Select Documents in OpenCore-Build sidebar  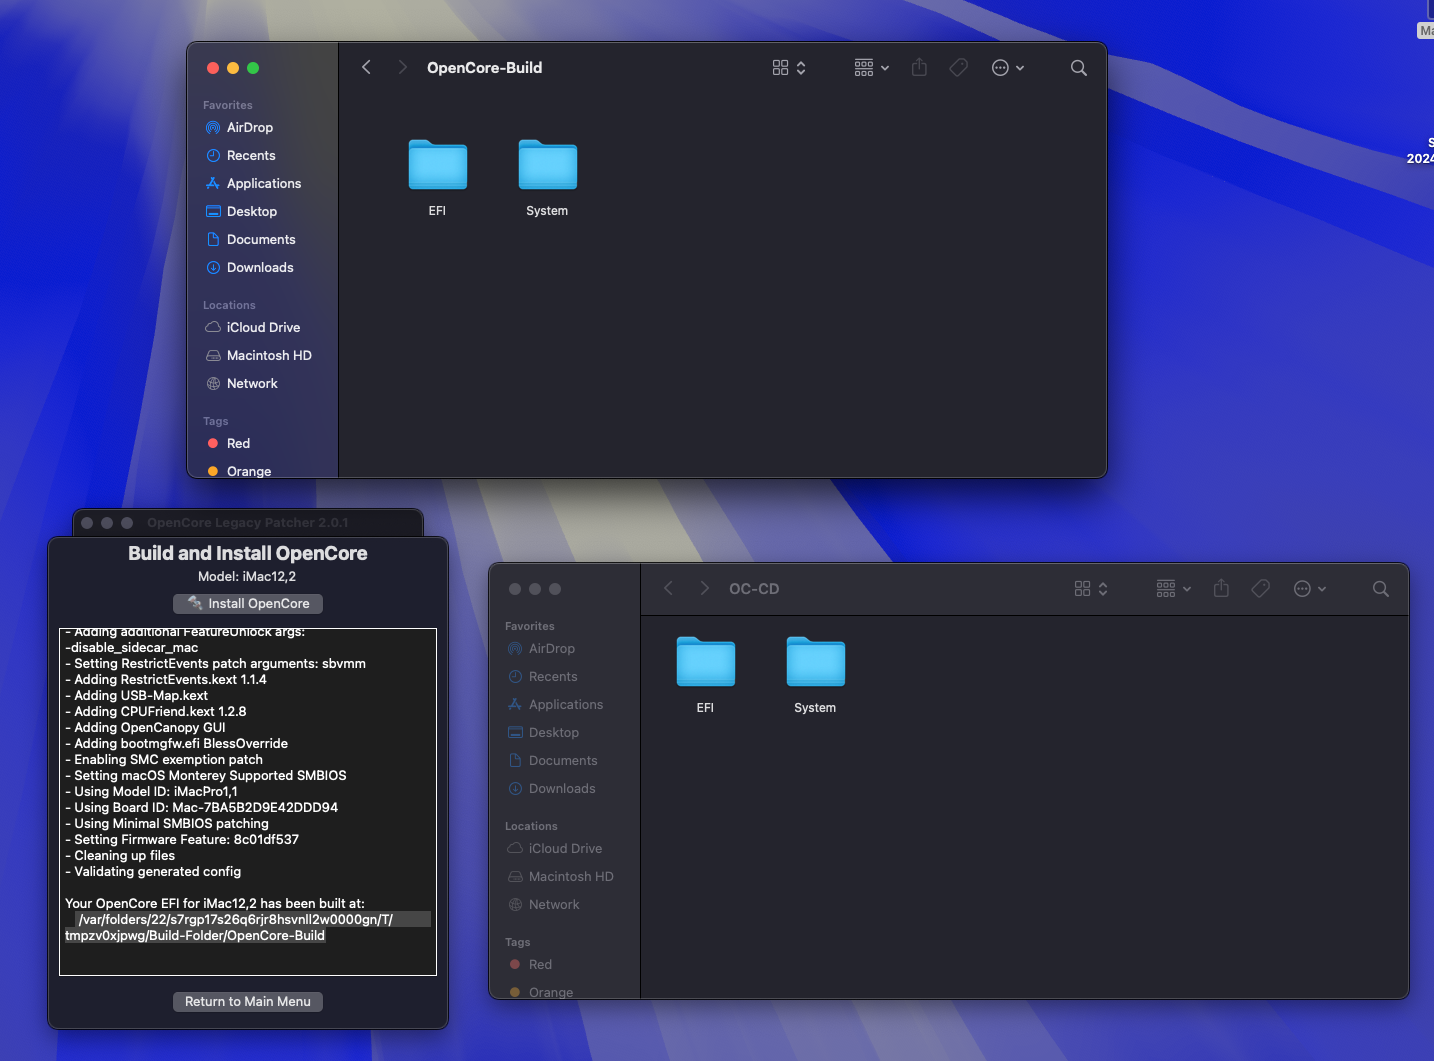tap(263, 239)
